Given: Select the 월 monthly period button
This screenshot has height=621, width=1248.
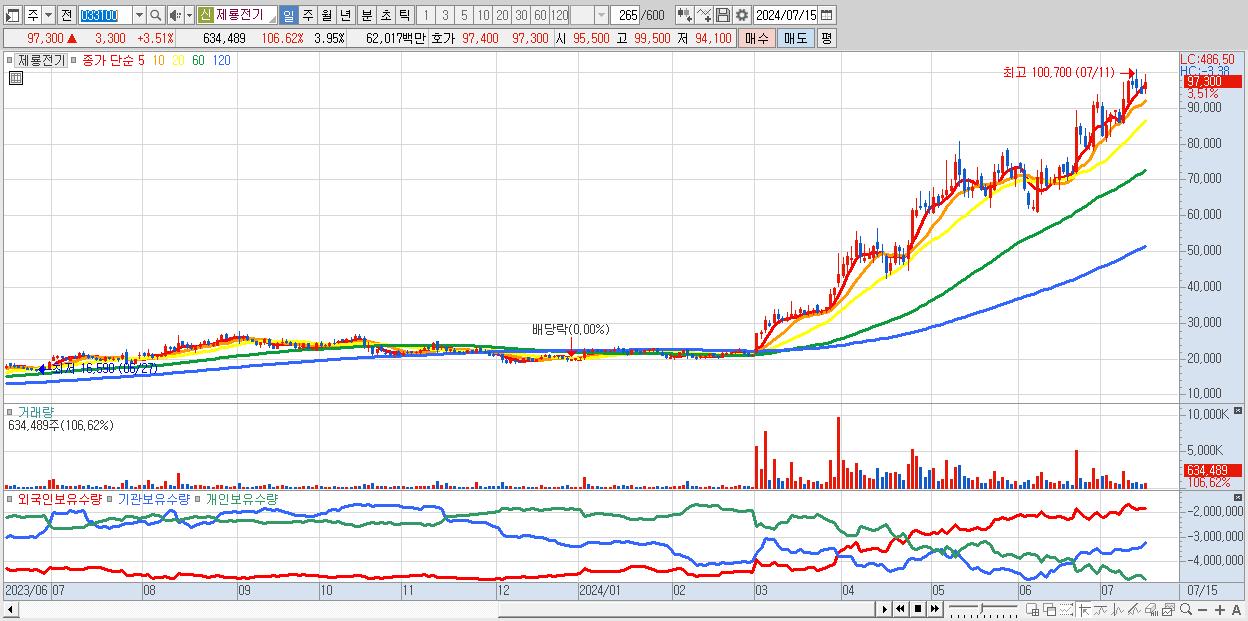Looking at the screenshot, I should click(x=326, y=15).
